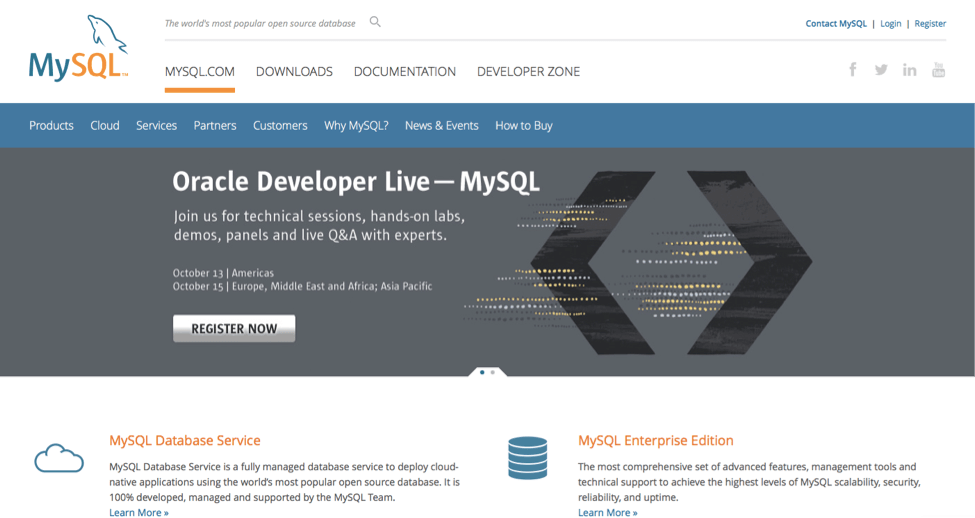Open the Customers menu item
This screenshot has width=975, height=518.
280,126
